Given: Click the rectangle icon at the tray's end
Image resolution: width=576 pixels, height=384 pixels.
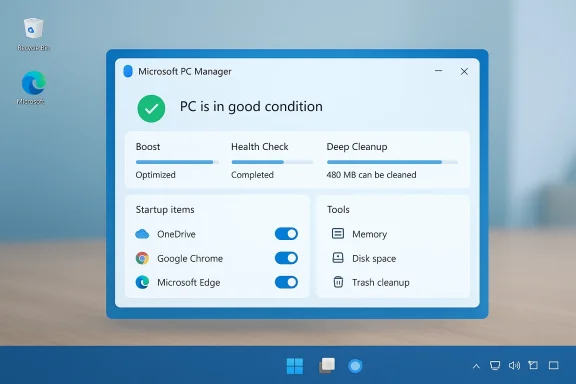Looking at the screenshot, I should 554,365.
